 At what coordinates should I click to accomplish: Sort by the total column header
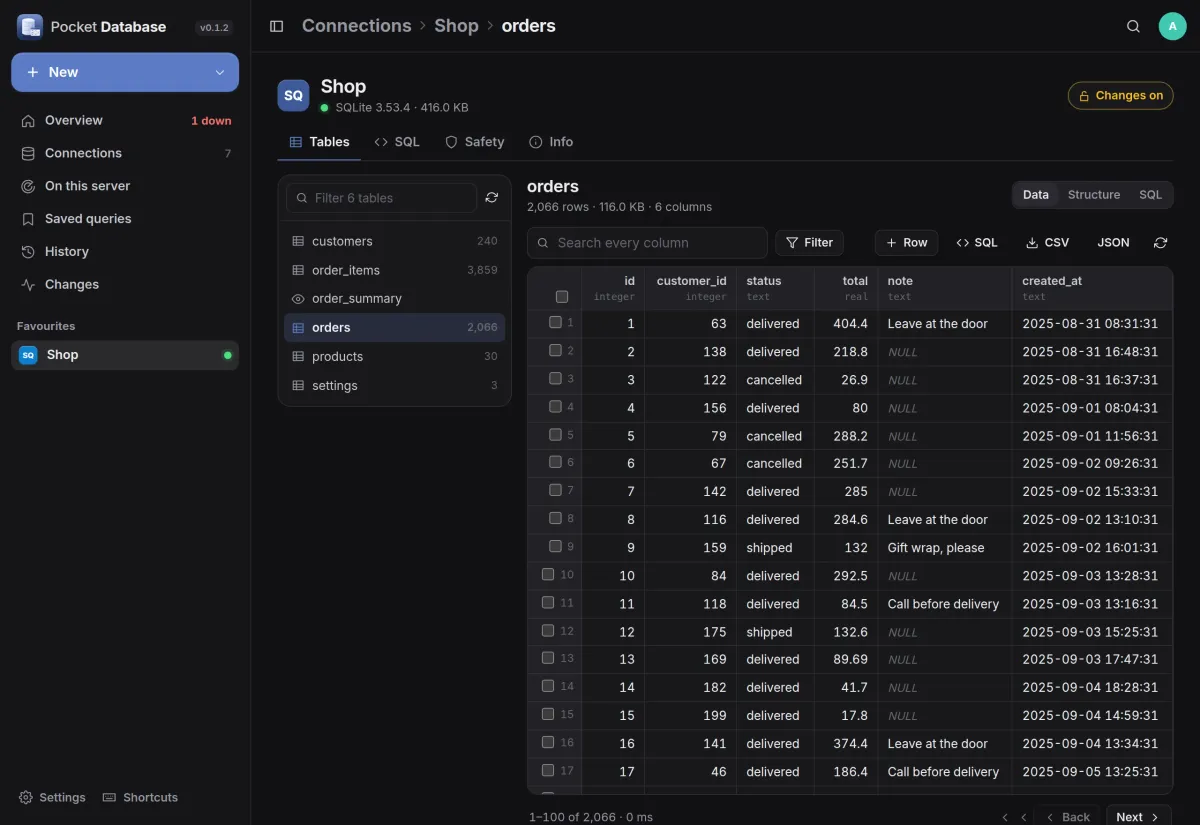pyautogui.click(x=845, y=288)
